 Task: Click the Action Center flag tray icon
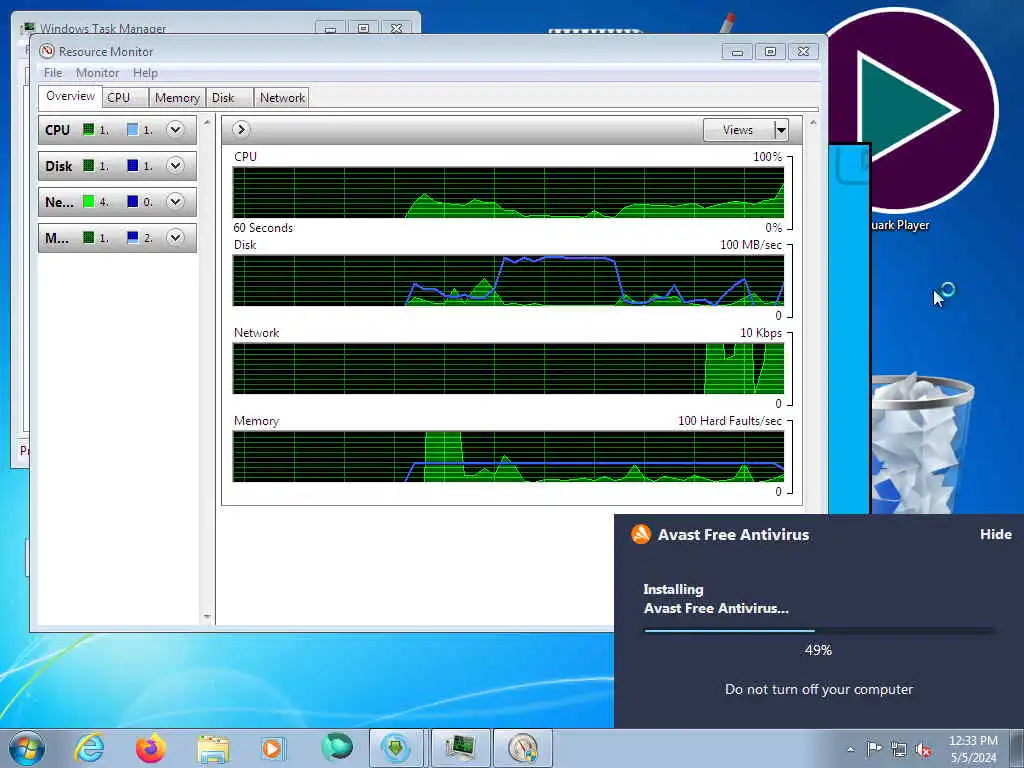coord(874,748)
